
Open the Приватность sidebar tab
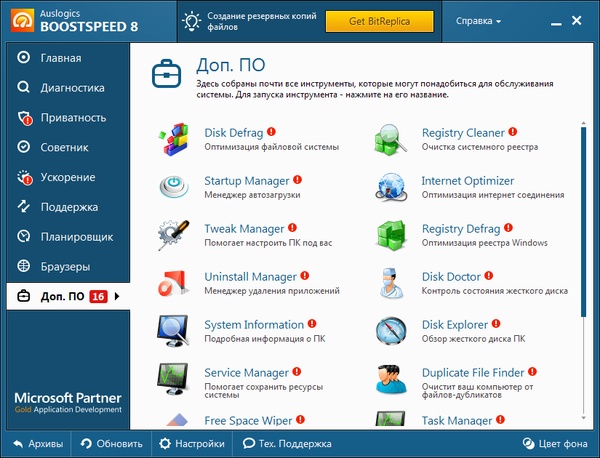[x=73, y=117]
